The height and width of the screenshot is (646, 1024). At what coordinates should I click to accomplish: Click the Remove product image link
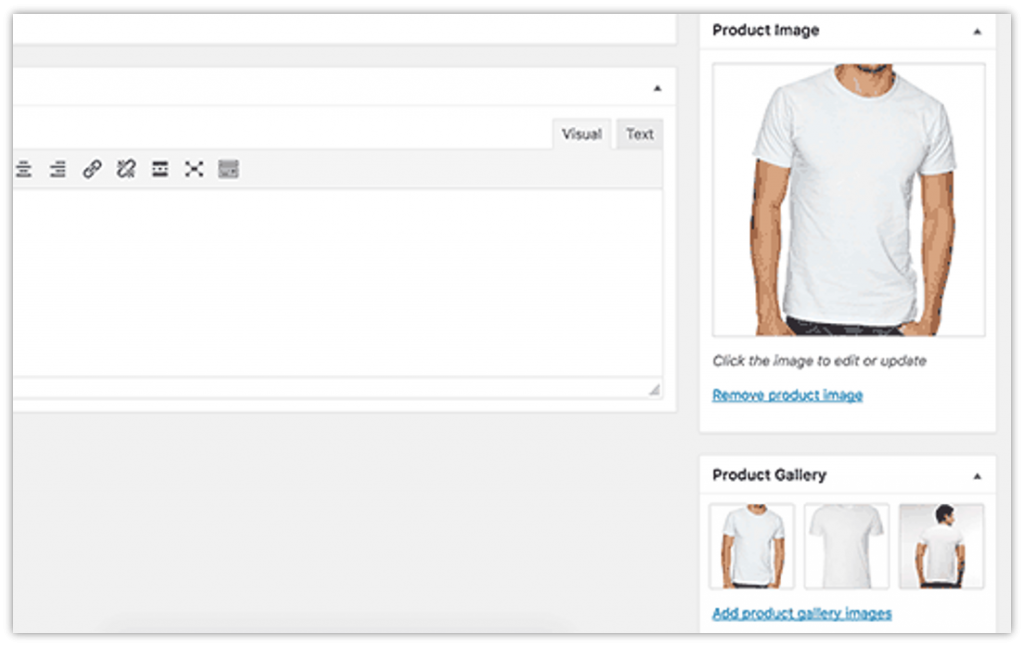click(786, 394)
